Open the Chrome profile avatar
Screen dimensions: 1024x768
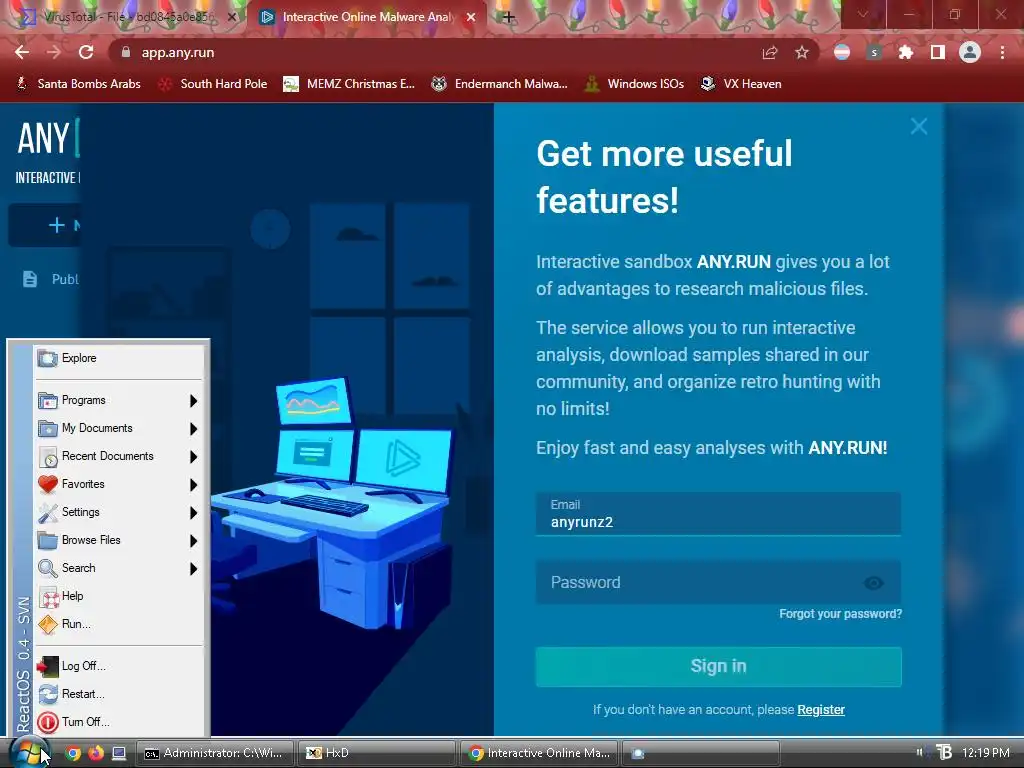pyautogui.click(x=970, y=52)
